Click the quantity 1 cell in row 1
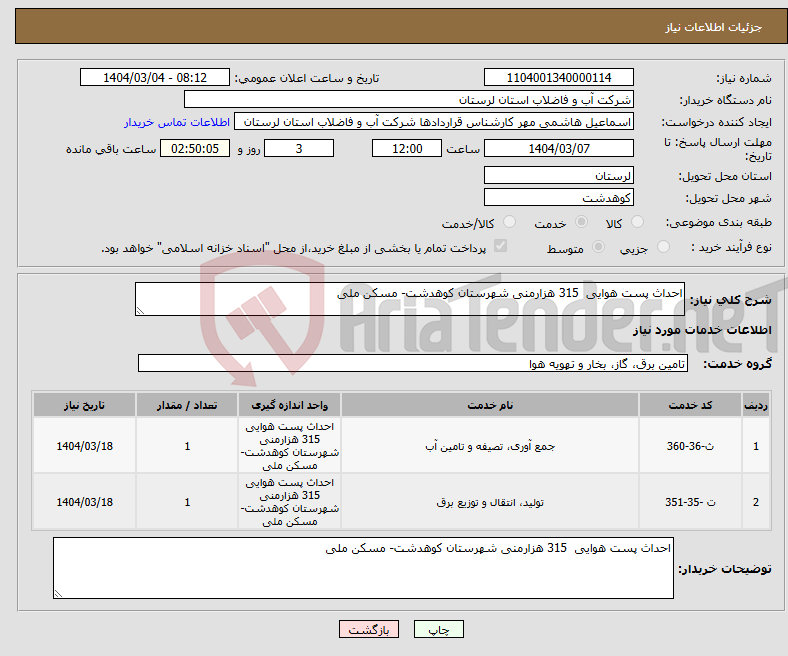This screenshot has width=788, height=656. tap(187, 446)
